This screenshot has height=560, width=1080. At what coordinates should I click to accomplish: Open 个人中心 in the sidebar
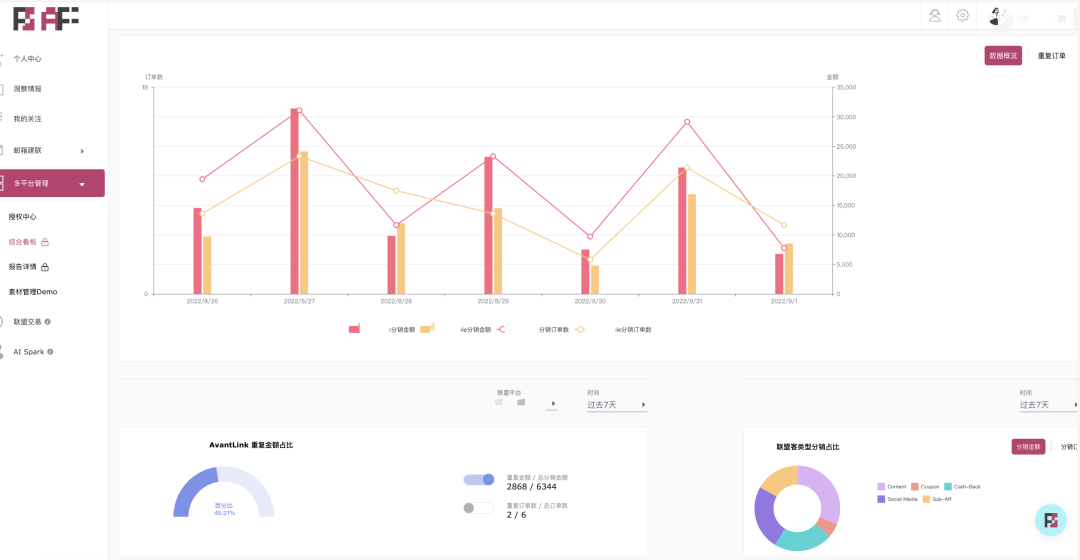tap(28, 59)
